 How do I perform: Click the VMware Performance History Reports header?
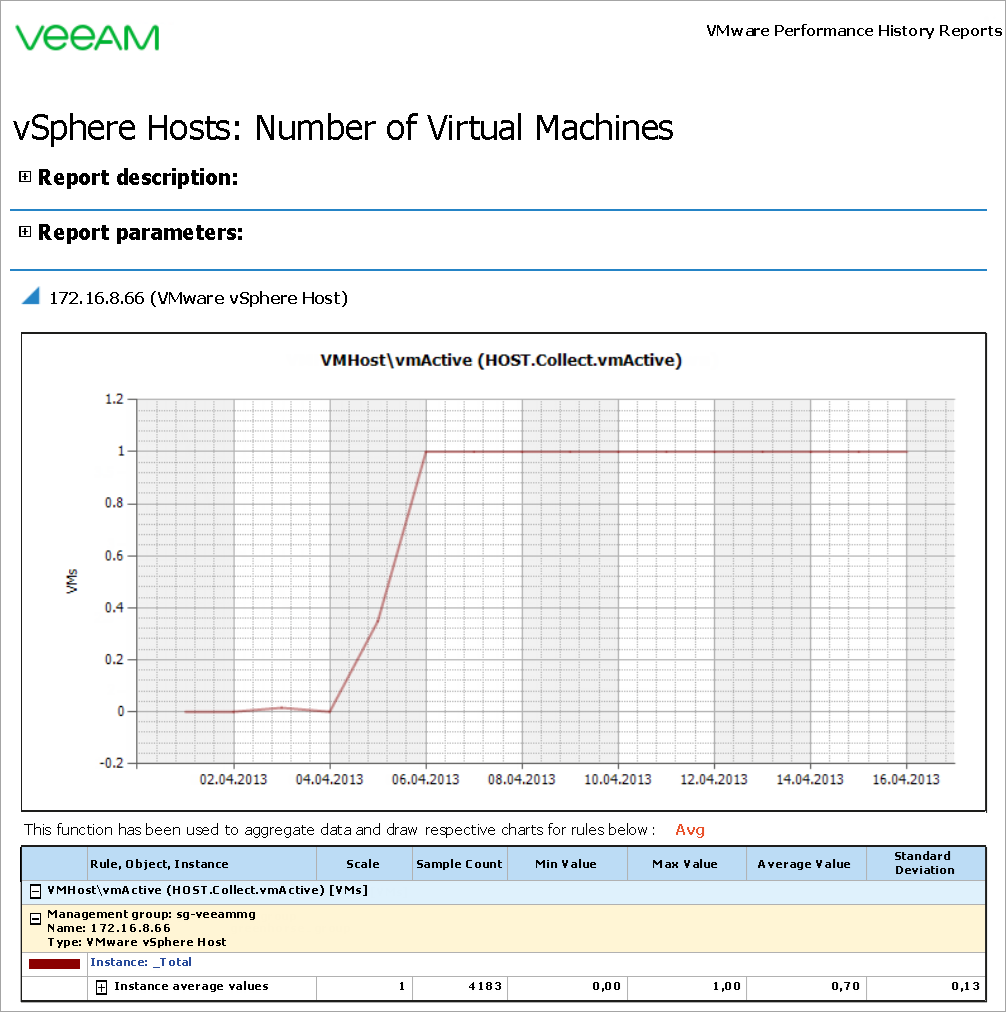point(854,31)
